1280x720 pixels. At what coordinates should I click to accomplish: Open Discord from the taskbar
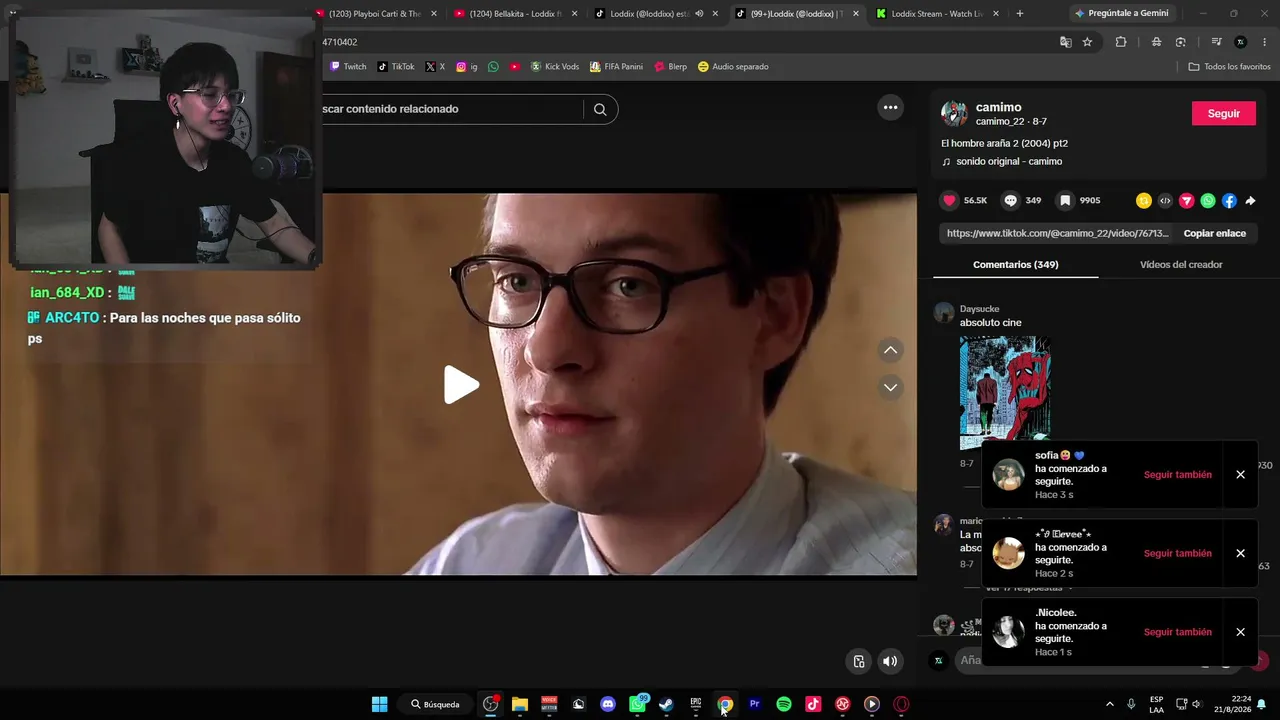pos(608,704)
